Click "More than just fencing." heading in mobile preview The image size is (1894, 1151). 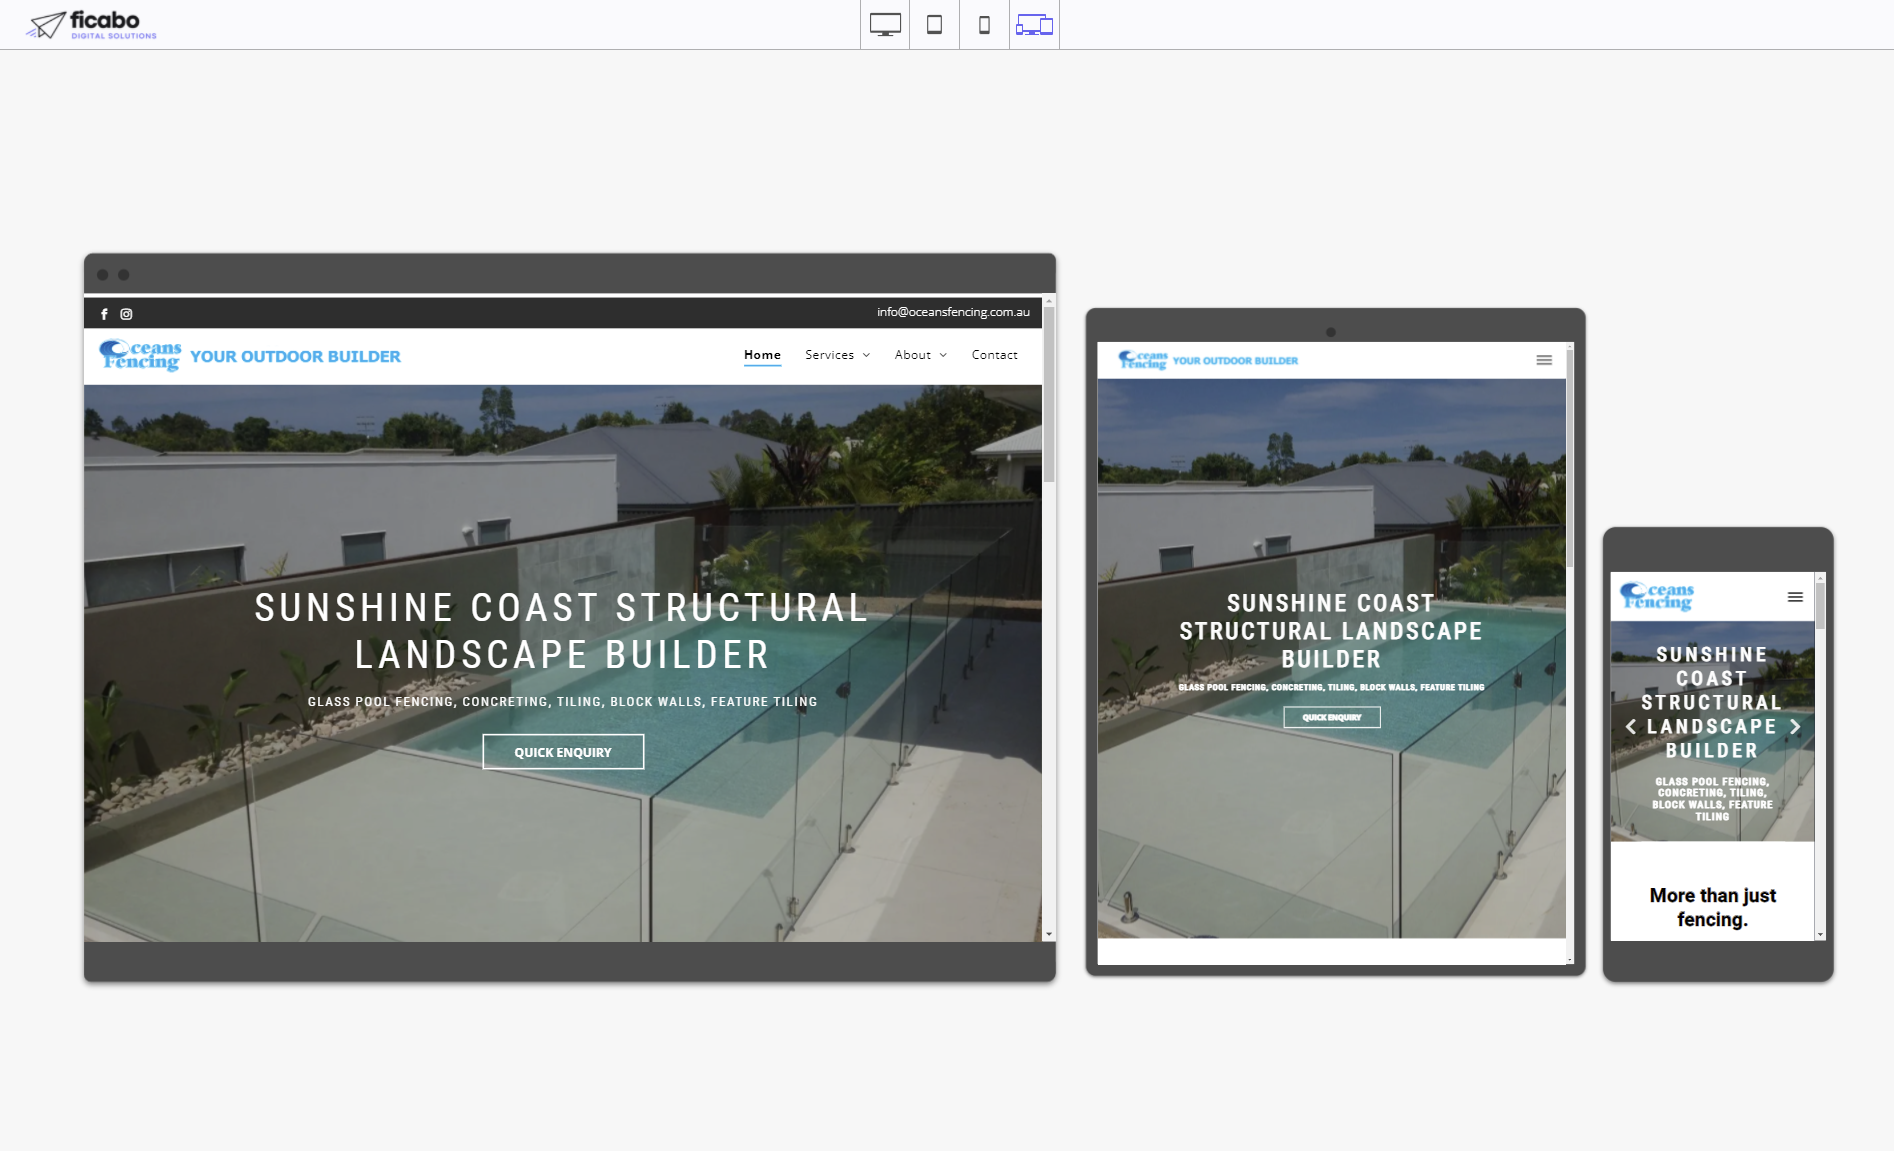click(x=1712, y=907)
